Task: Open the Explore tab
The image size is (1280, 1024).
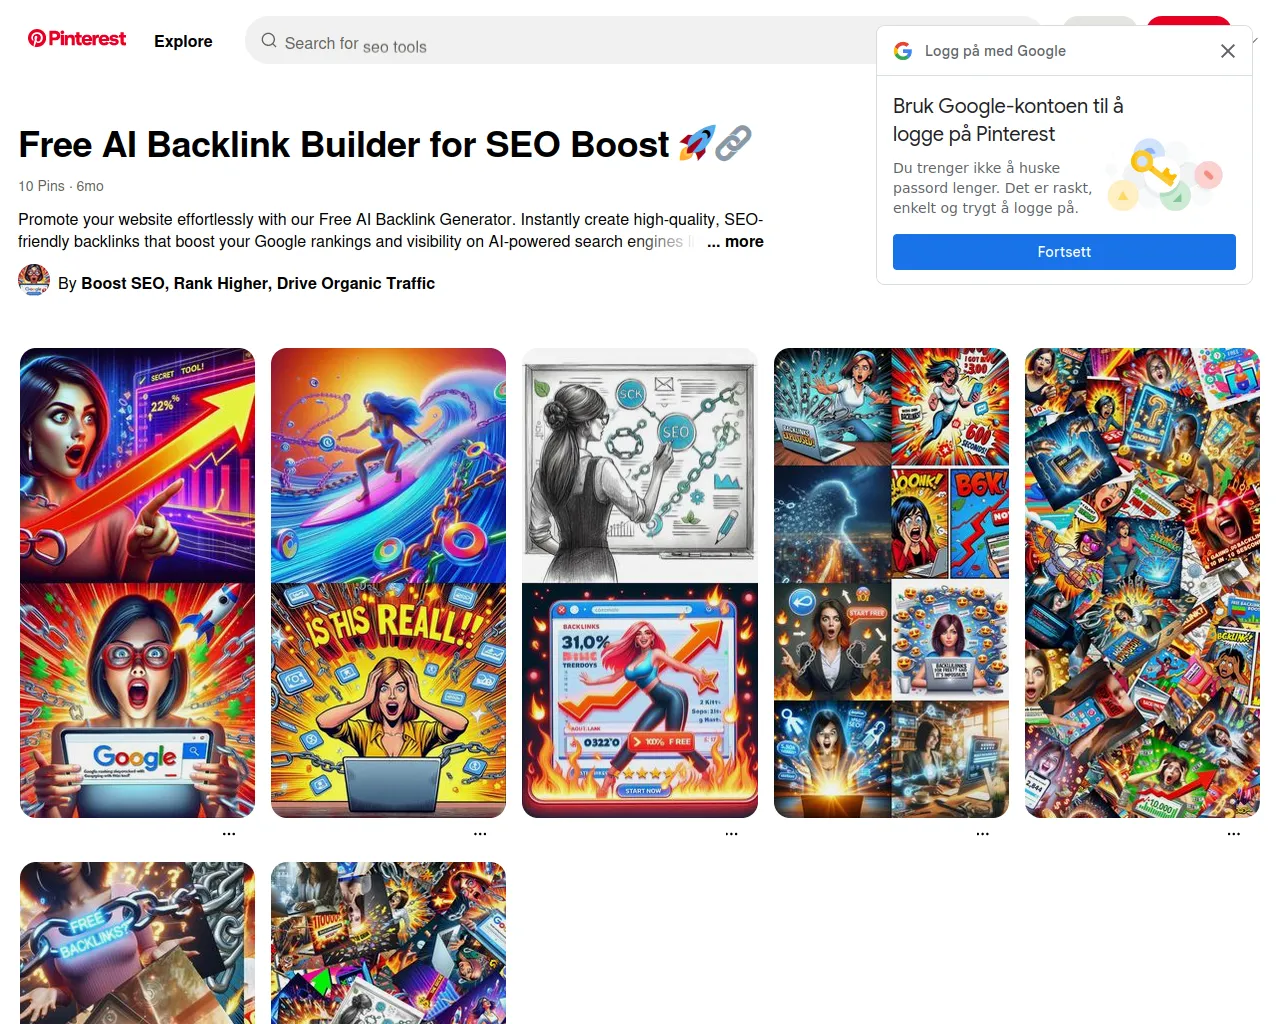Action: tap(183, 41)
